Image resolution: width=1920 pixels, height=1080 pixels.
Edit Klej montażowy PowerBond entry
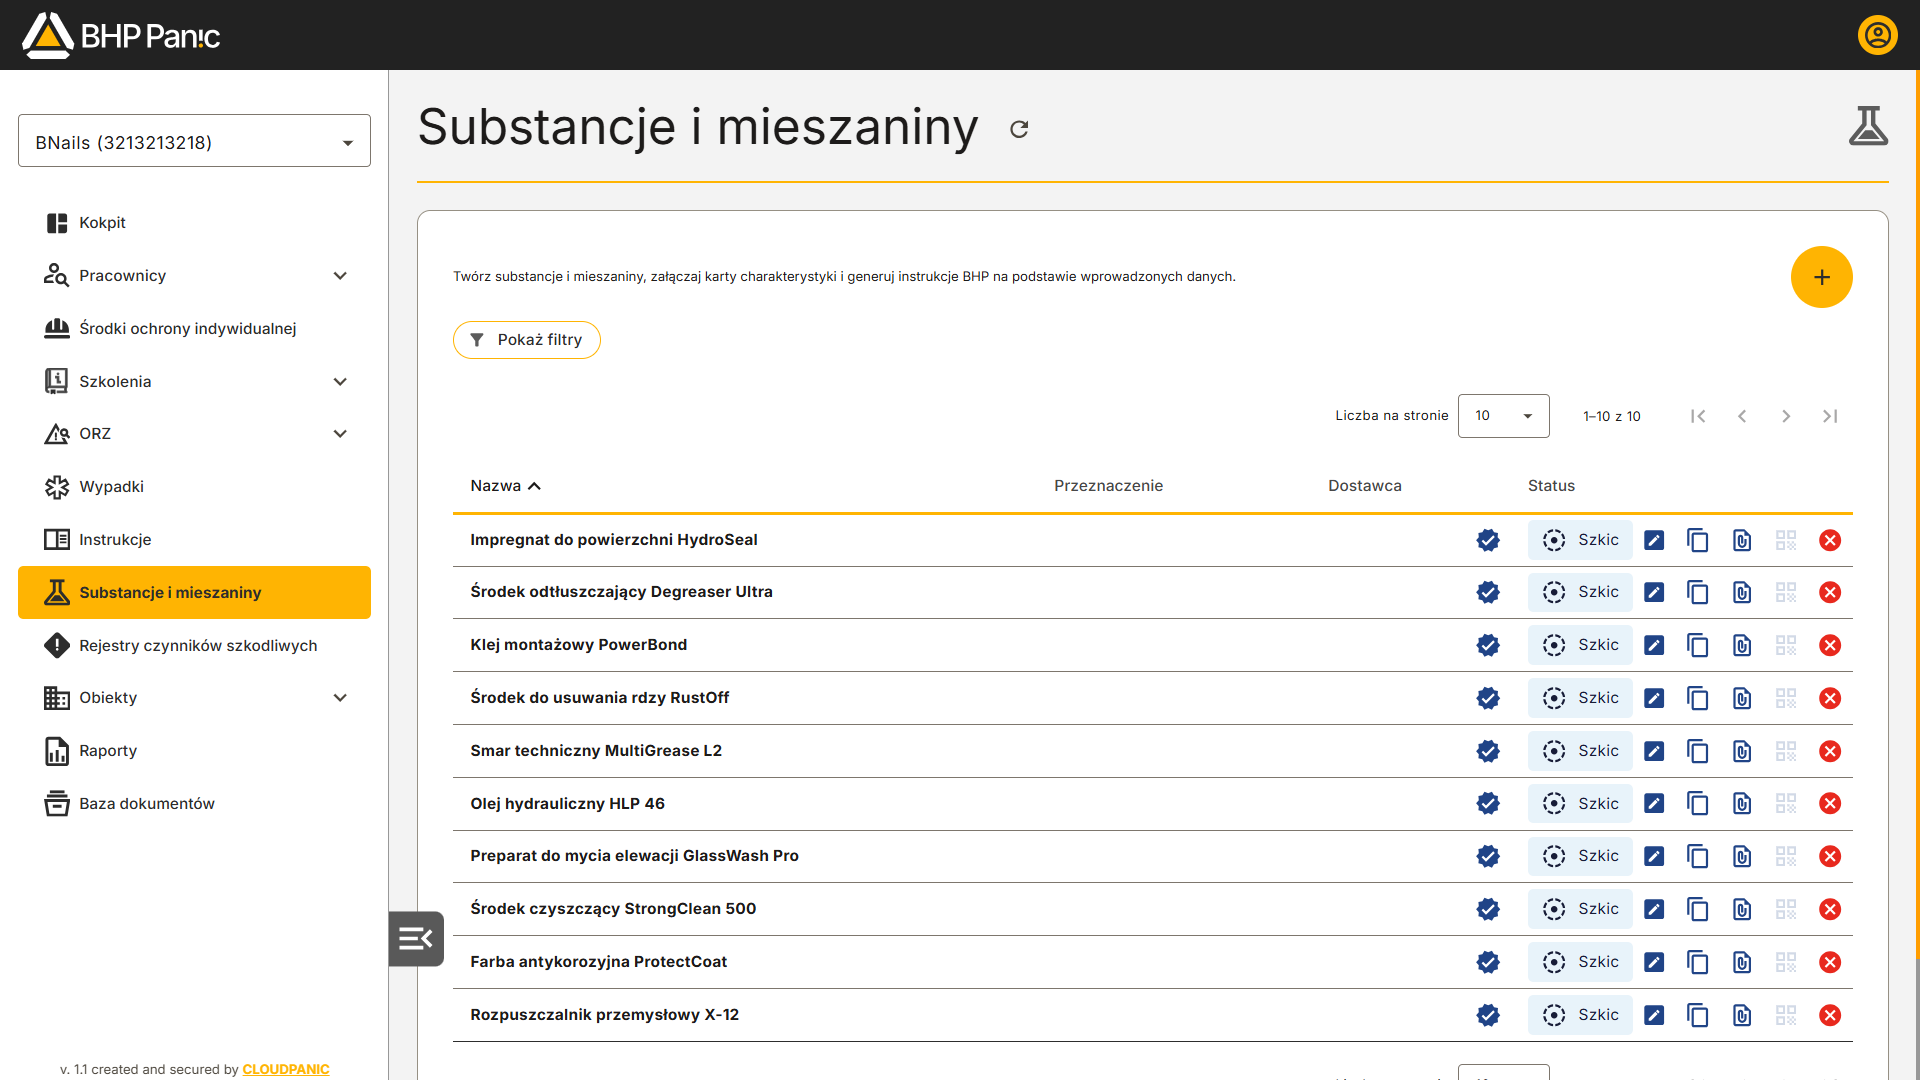(x=1654, y=645)
